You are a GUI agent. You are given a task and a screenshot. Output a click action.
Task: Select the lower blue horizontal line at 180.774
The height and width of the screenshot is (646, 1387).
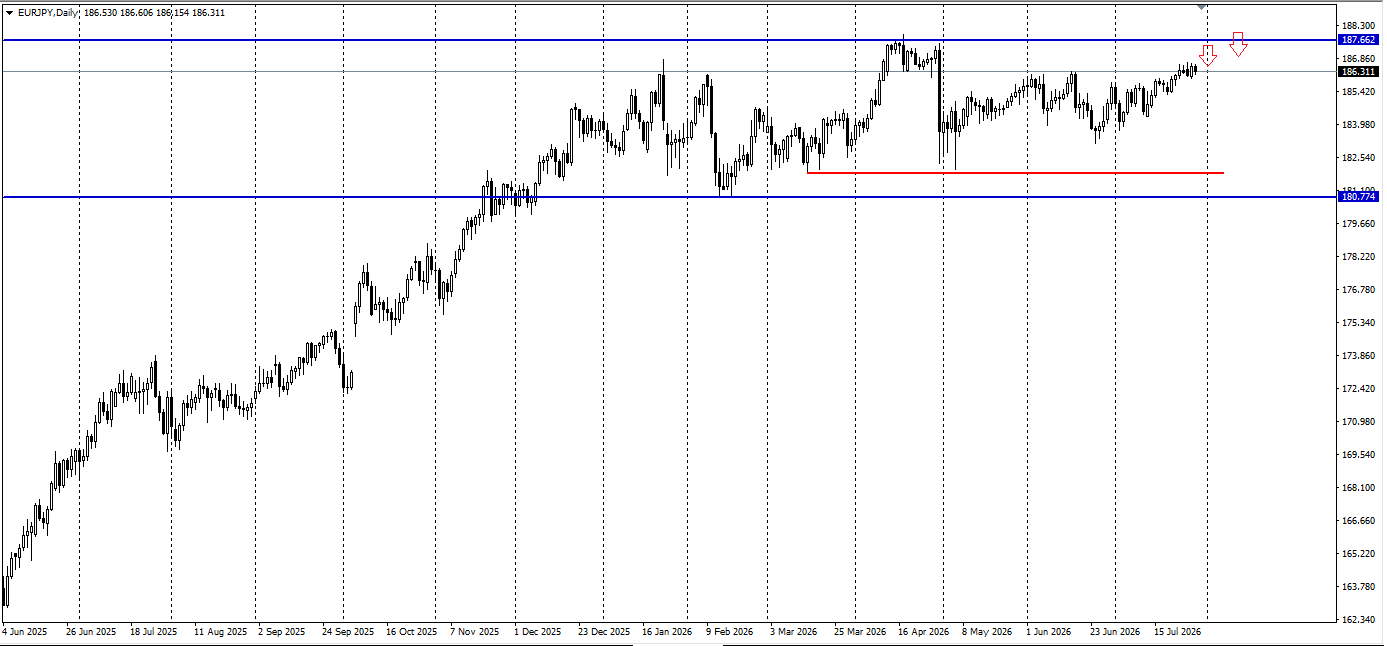click(669, 197)
